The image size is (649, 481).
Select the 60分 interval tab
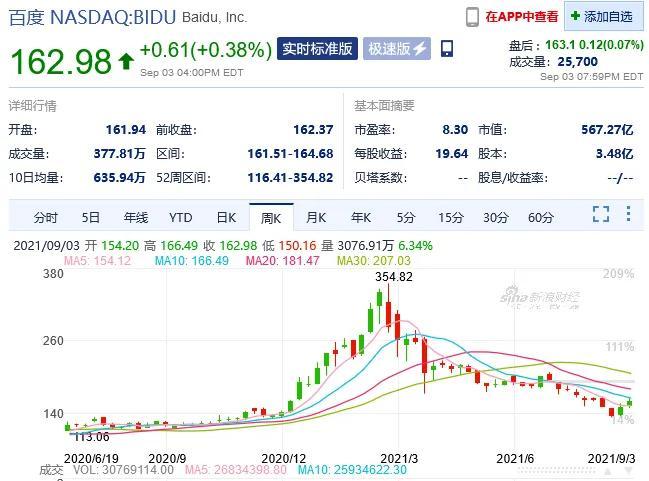pyautogui.click(x=541, y=217)
